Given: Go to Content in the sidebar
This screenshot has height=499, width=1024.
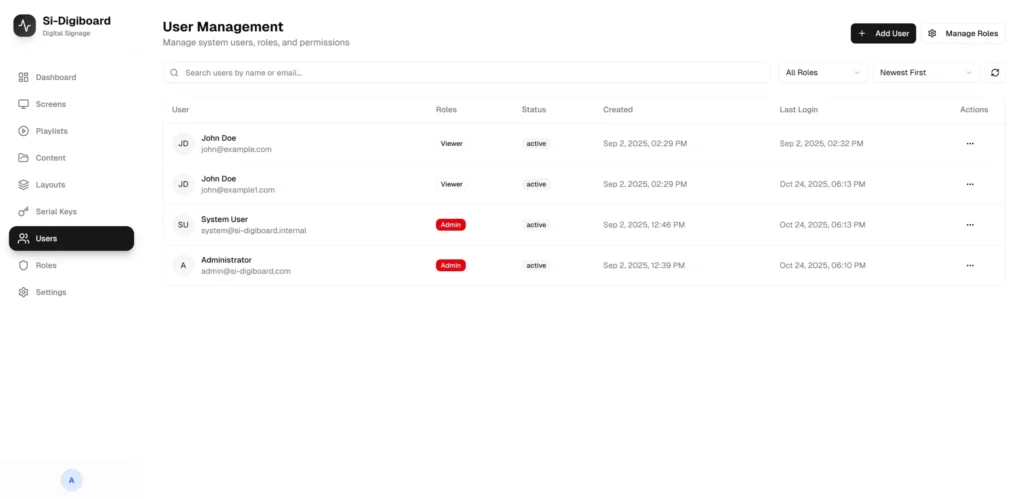Looking at the screenshot, I should pos(50,158).
